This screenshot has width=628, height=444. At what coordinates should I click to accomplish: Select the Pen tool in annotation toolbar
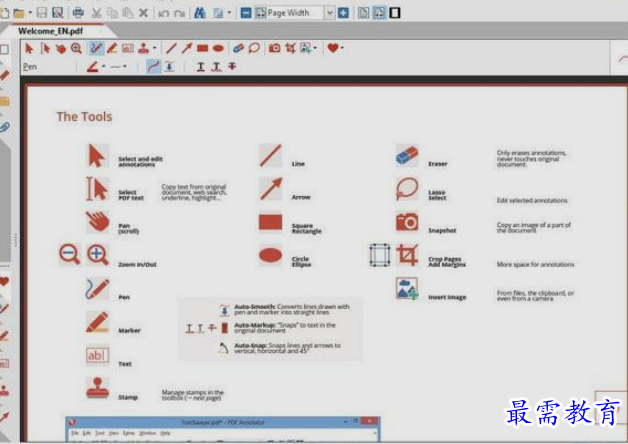click(96, 48)
